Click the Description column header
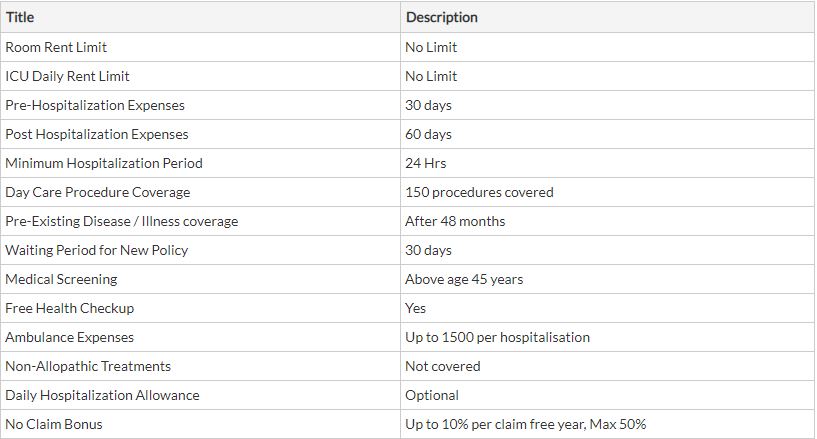Viewport: 817px width, 439px height. [x=608, y=17]
